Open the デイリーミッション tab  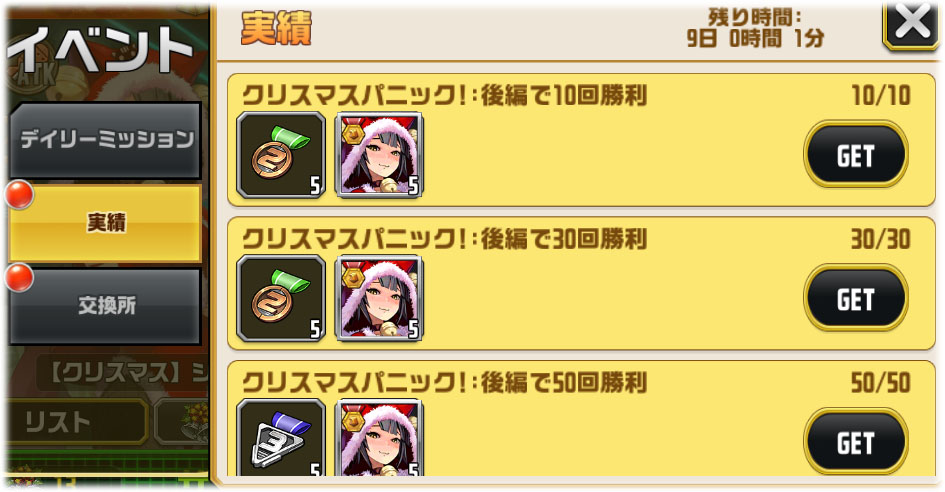pos(105,140)
